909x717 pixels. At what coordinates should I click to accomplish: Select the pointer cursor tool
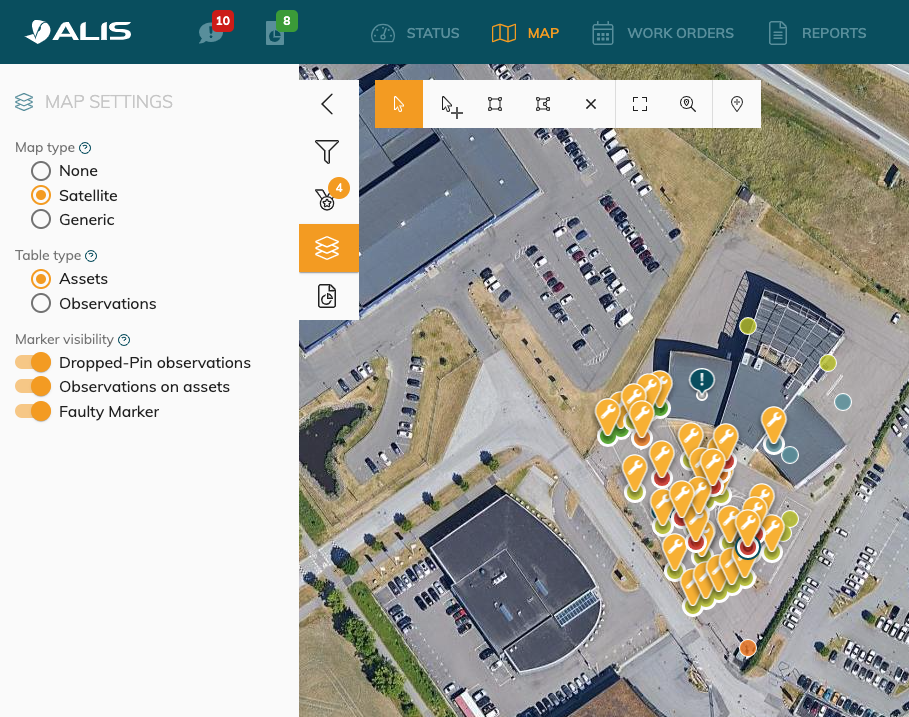[x=399, y=104]
